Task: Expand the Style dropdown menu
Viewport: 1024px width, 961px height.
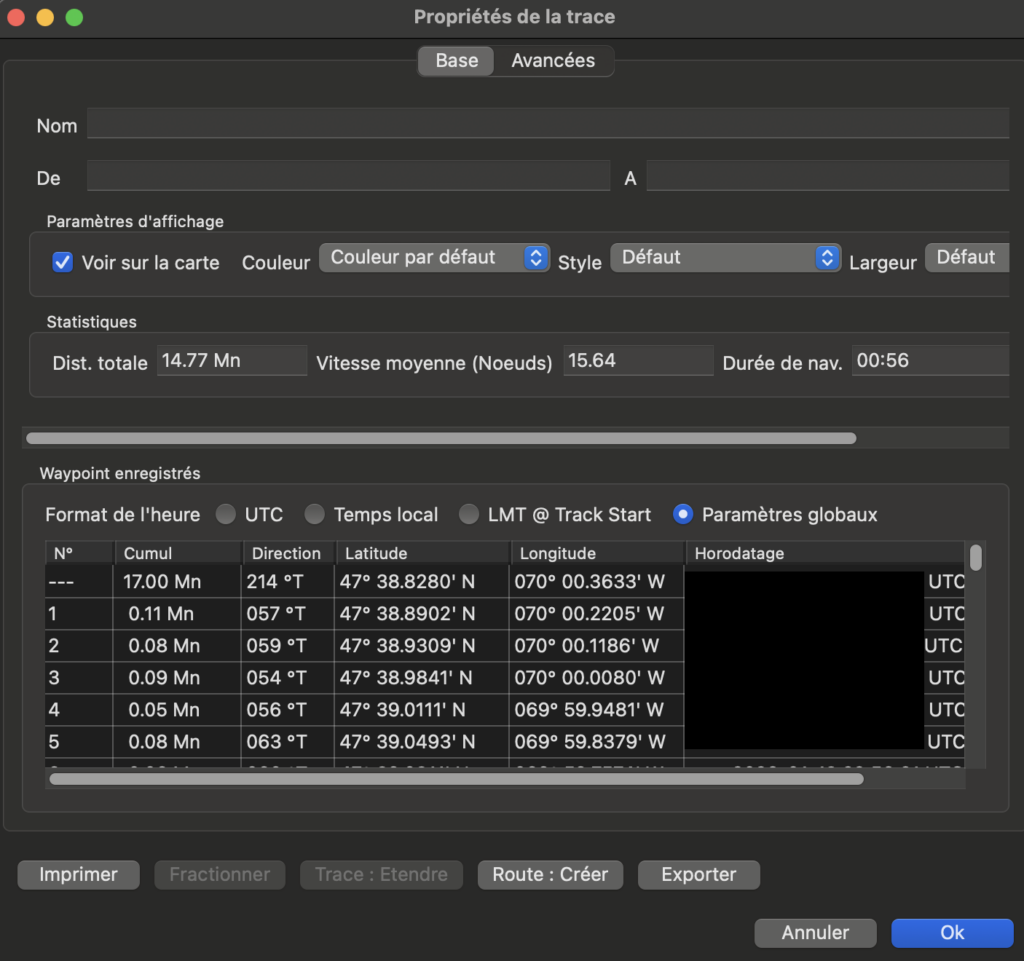Action: tap(725, 258)
